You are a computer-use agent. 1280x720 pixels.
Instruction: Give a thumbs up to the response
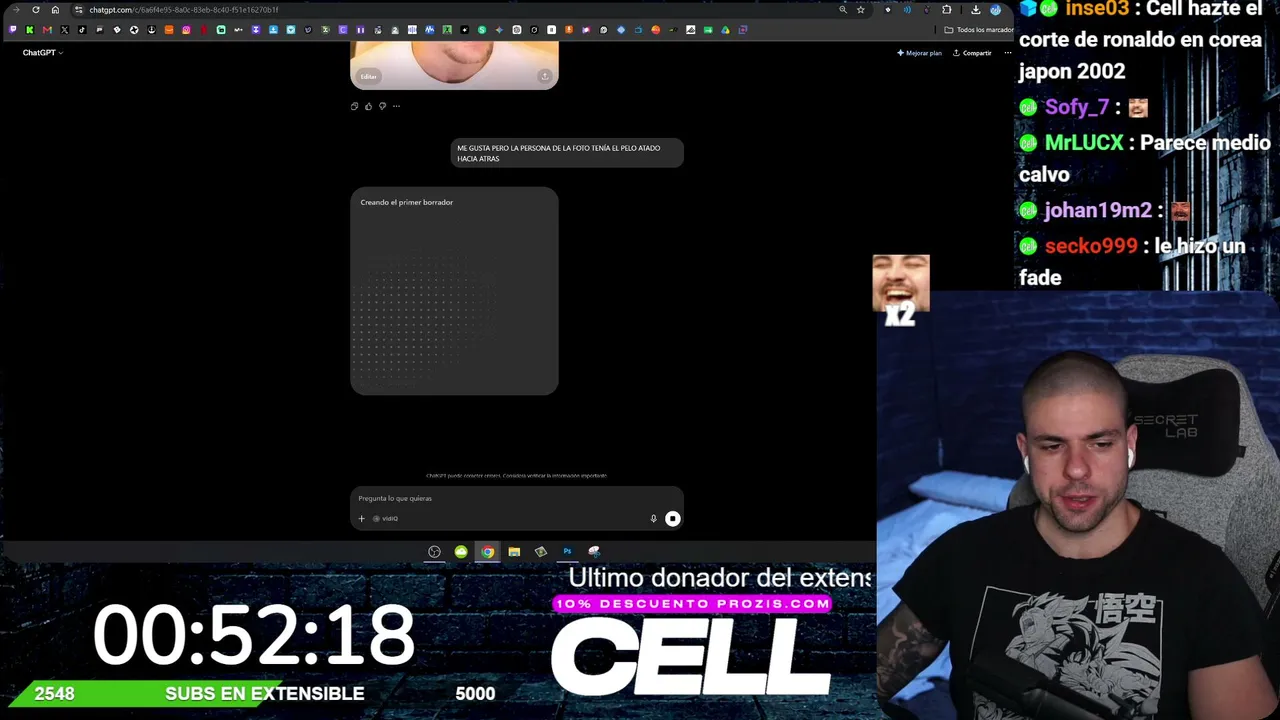pyautogui.click(x=368, y=106)
